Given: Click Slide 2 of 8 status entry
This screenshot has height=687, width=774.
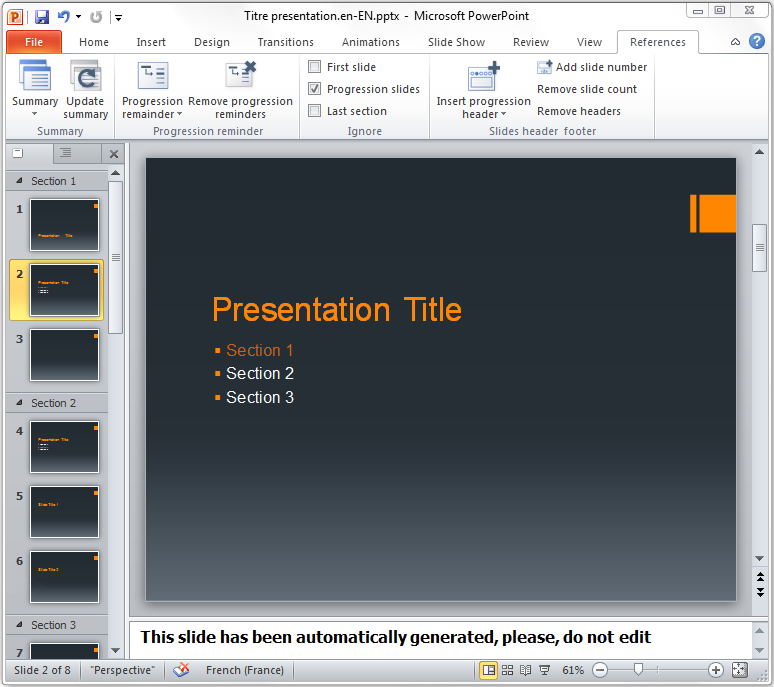Looking at the screenshot, I should coord(42,670).
